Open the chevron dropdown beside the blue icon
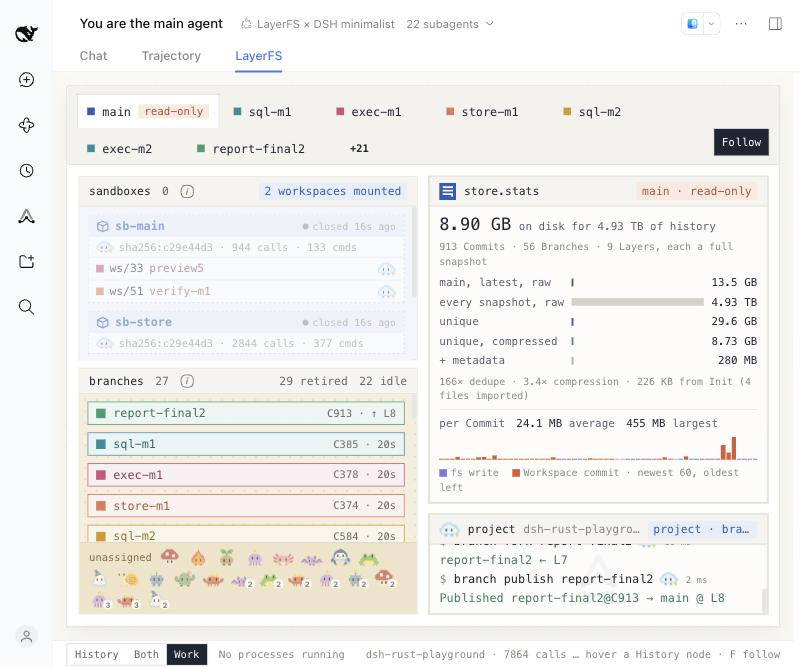Screen dimensions: 800x668 (711, 23)
